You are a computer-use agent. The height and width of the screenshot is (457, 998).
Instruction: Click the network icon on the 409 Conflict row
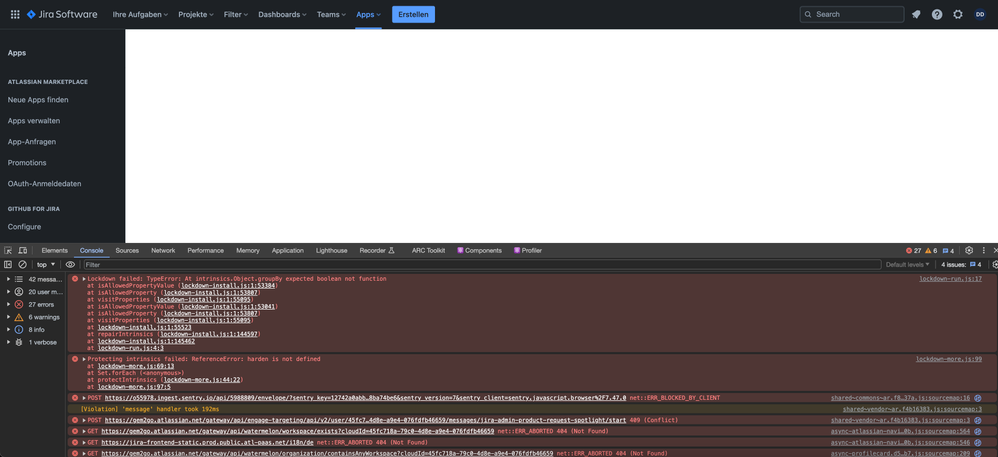coord(978,420)
